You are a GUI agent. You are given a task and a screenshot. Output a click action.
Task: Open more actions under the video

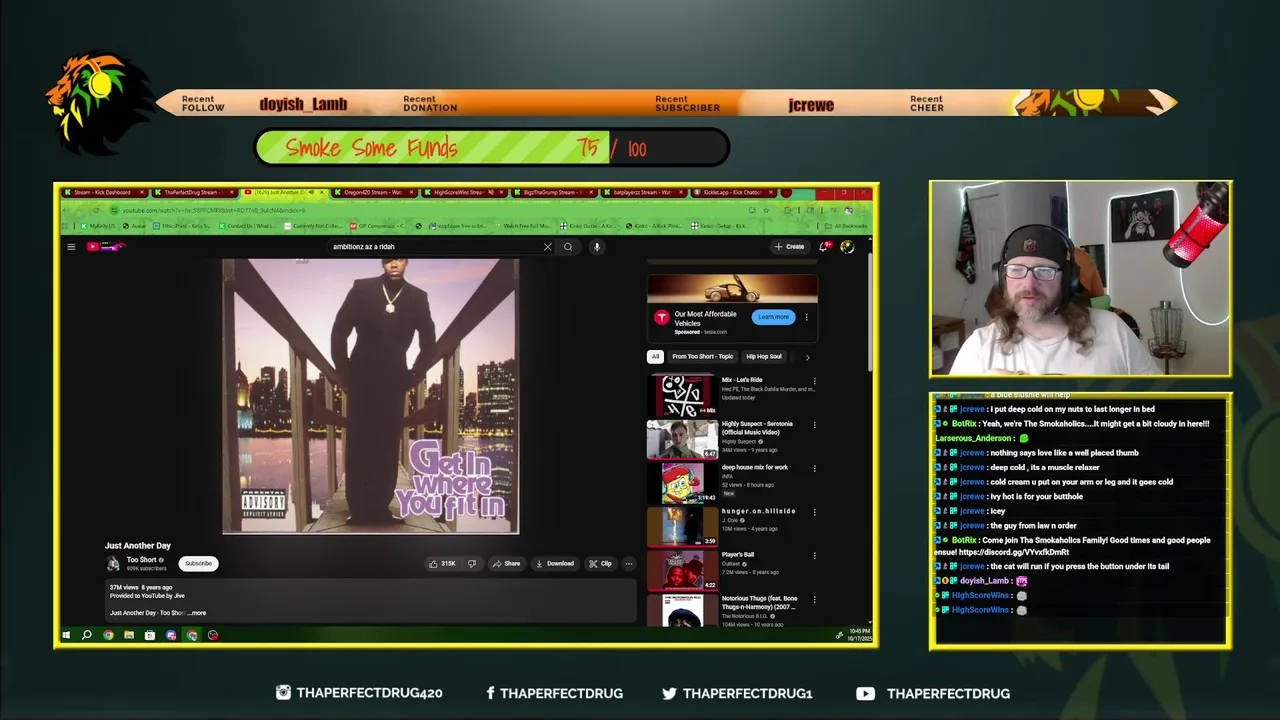pos(628,563)
